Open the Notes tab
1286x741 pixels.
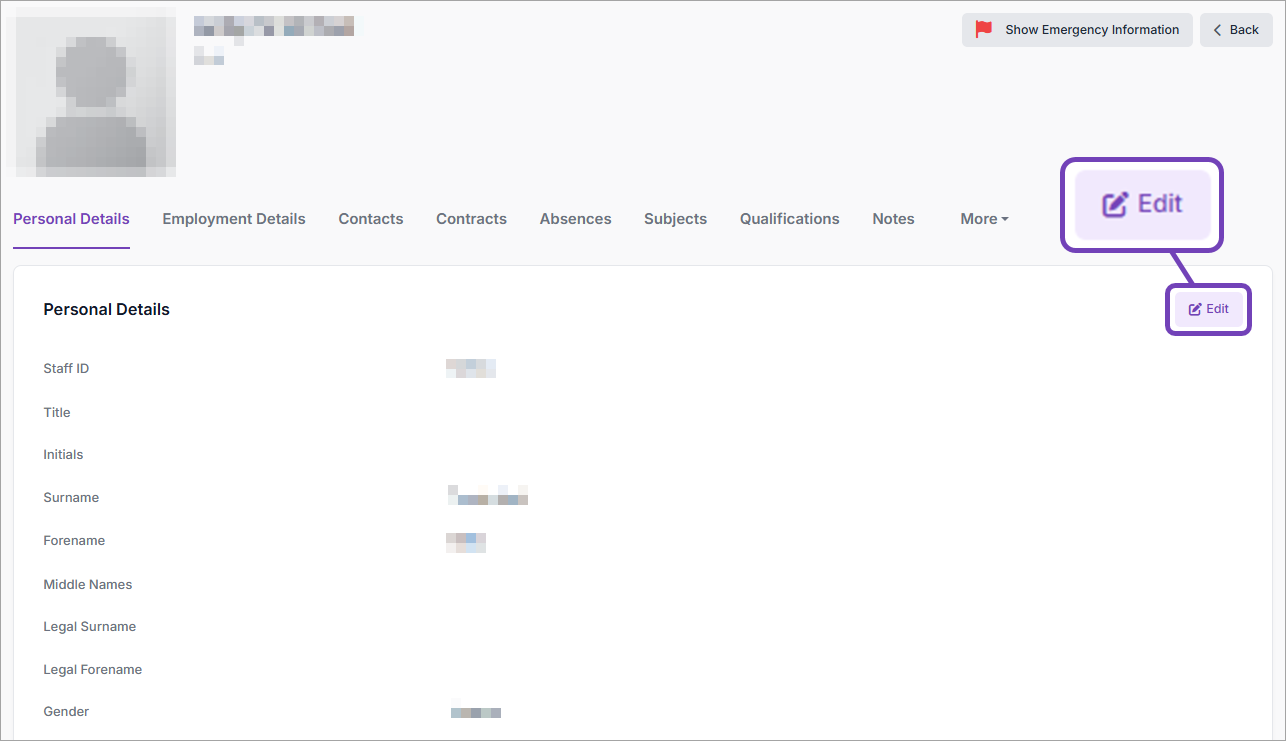tap(893, 219)
